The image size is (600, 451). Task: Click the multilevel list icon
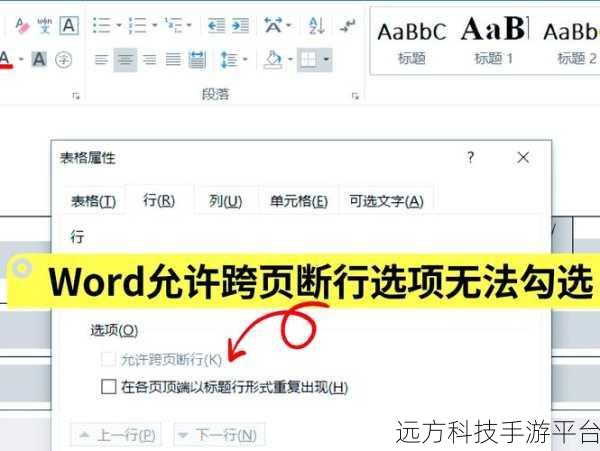174,26
